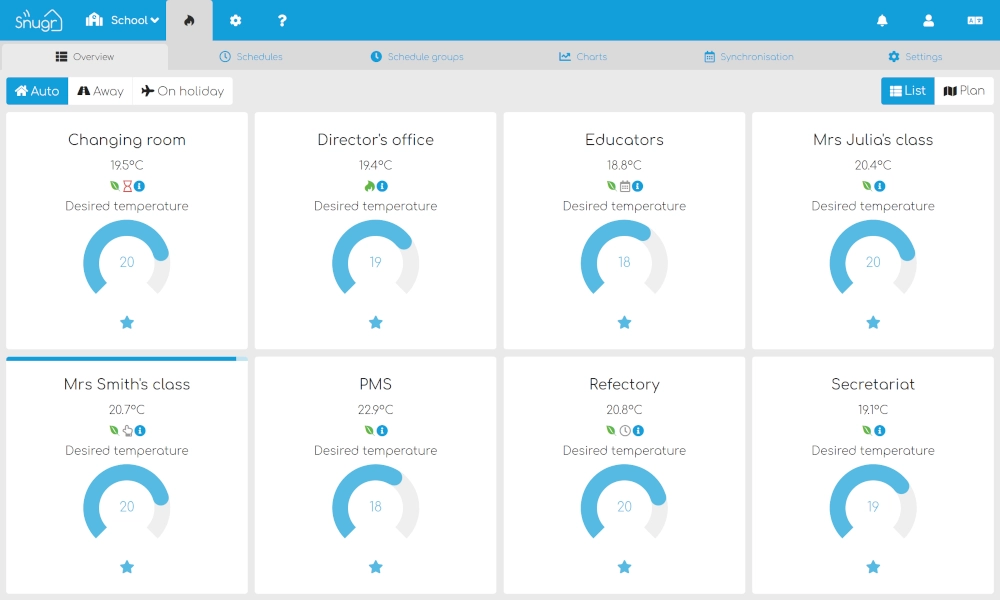Adjust Mrs Julia's class temperature dial

[873, 258]
